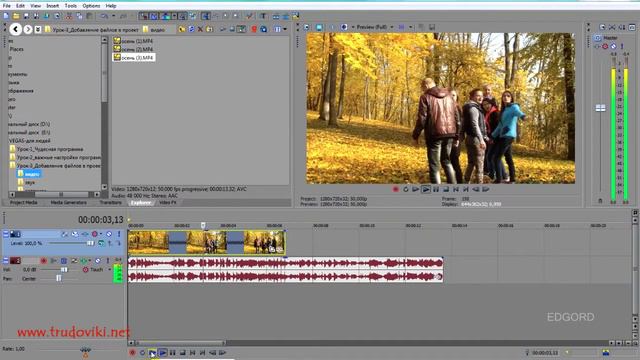
Task: Cut selection with scissors icon
Action: point(69,16)
